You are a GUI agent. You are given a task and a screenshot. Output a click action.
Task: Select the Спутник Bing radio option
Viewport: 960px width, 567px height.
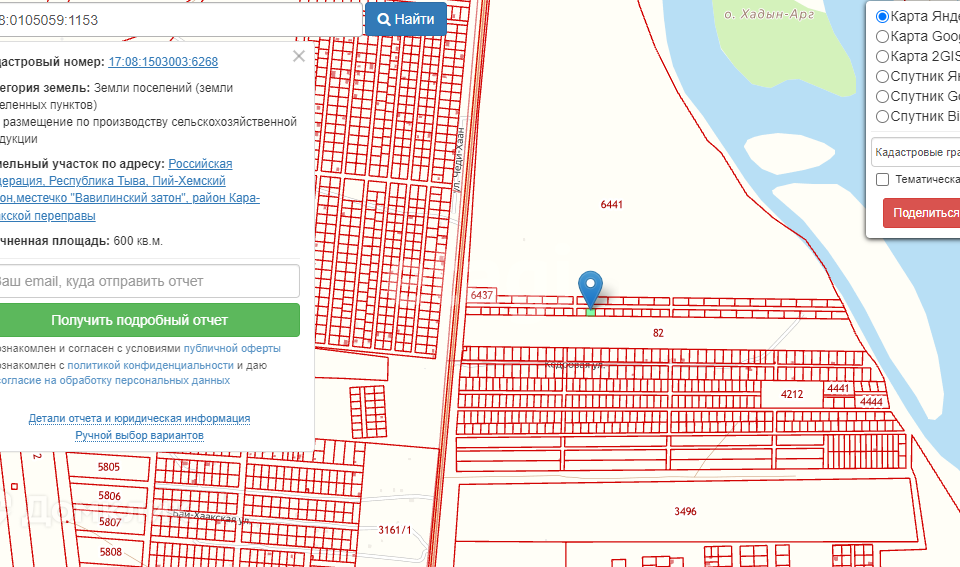click(x=882, y=117)
